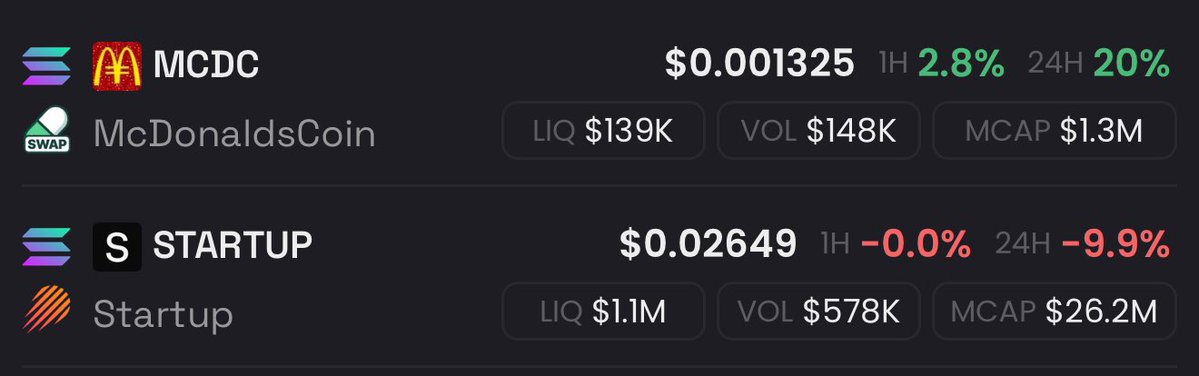Click the orange striped DEX icon by Startup
This screenshot has width=1199, height=376.
pyautogui.click(x=47, y=310)
